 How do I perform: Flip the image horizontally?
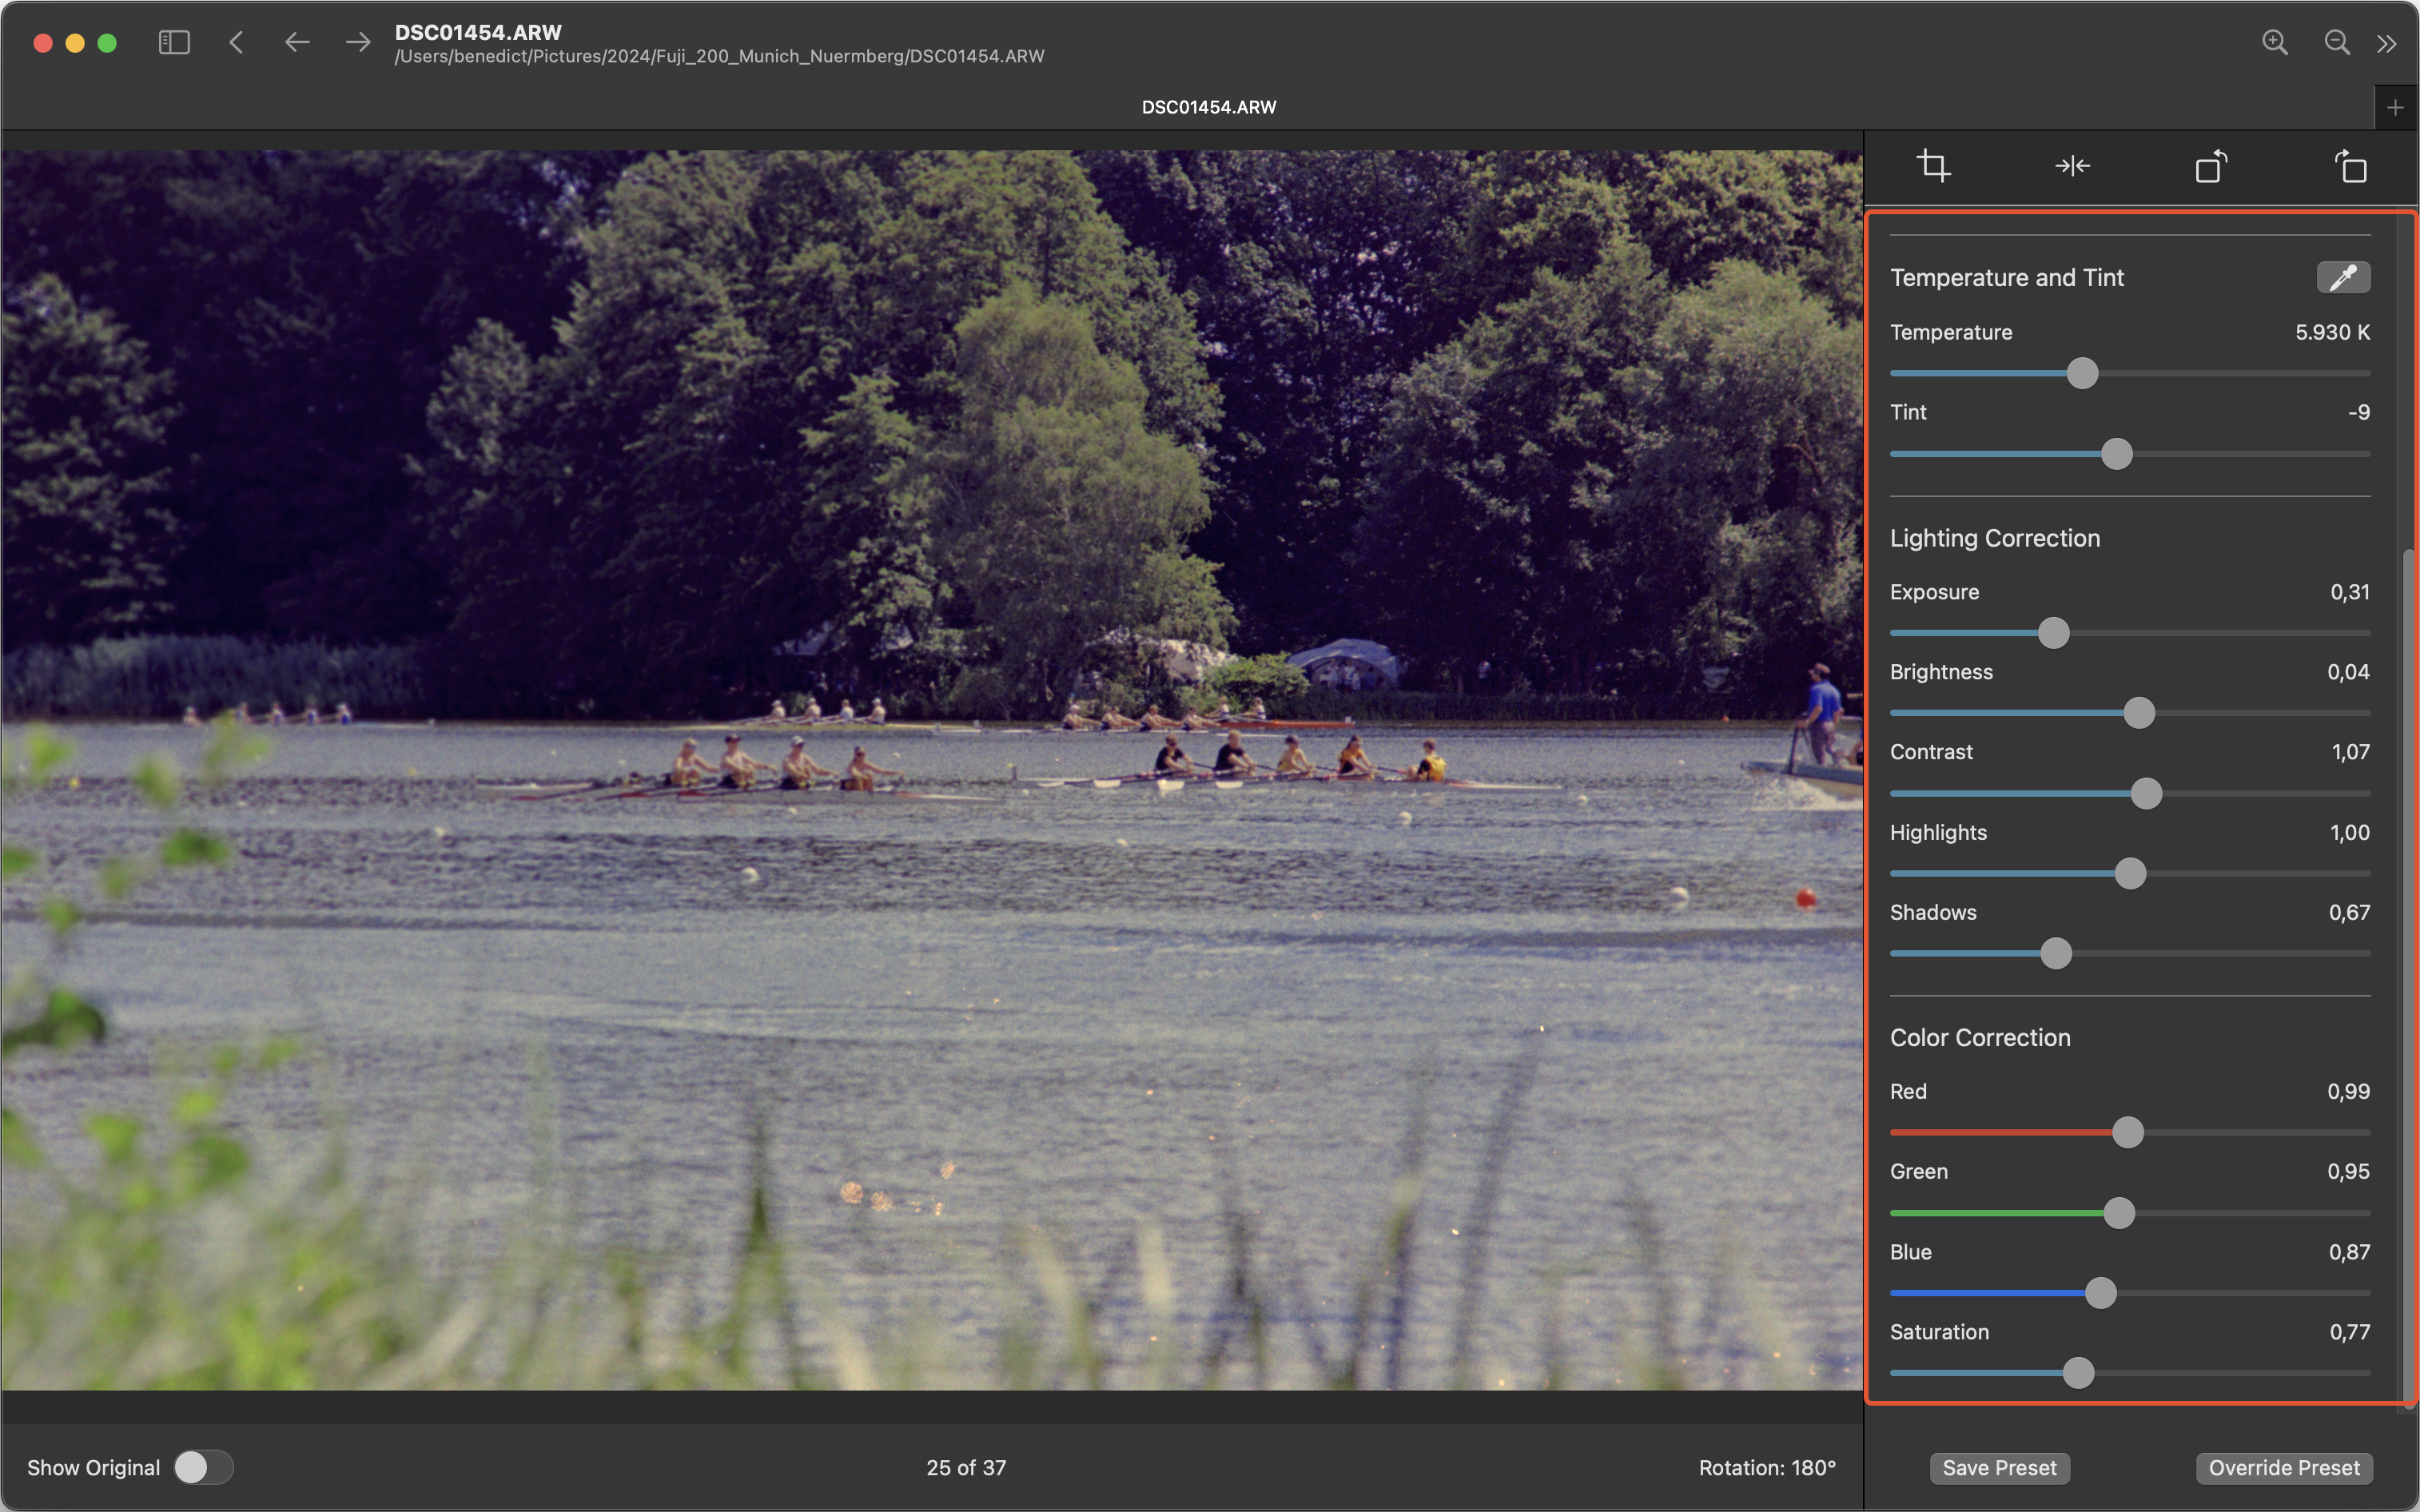pyautogui.click(x=2072, y=165)
